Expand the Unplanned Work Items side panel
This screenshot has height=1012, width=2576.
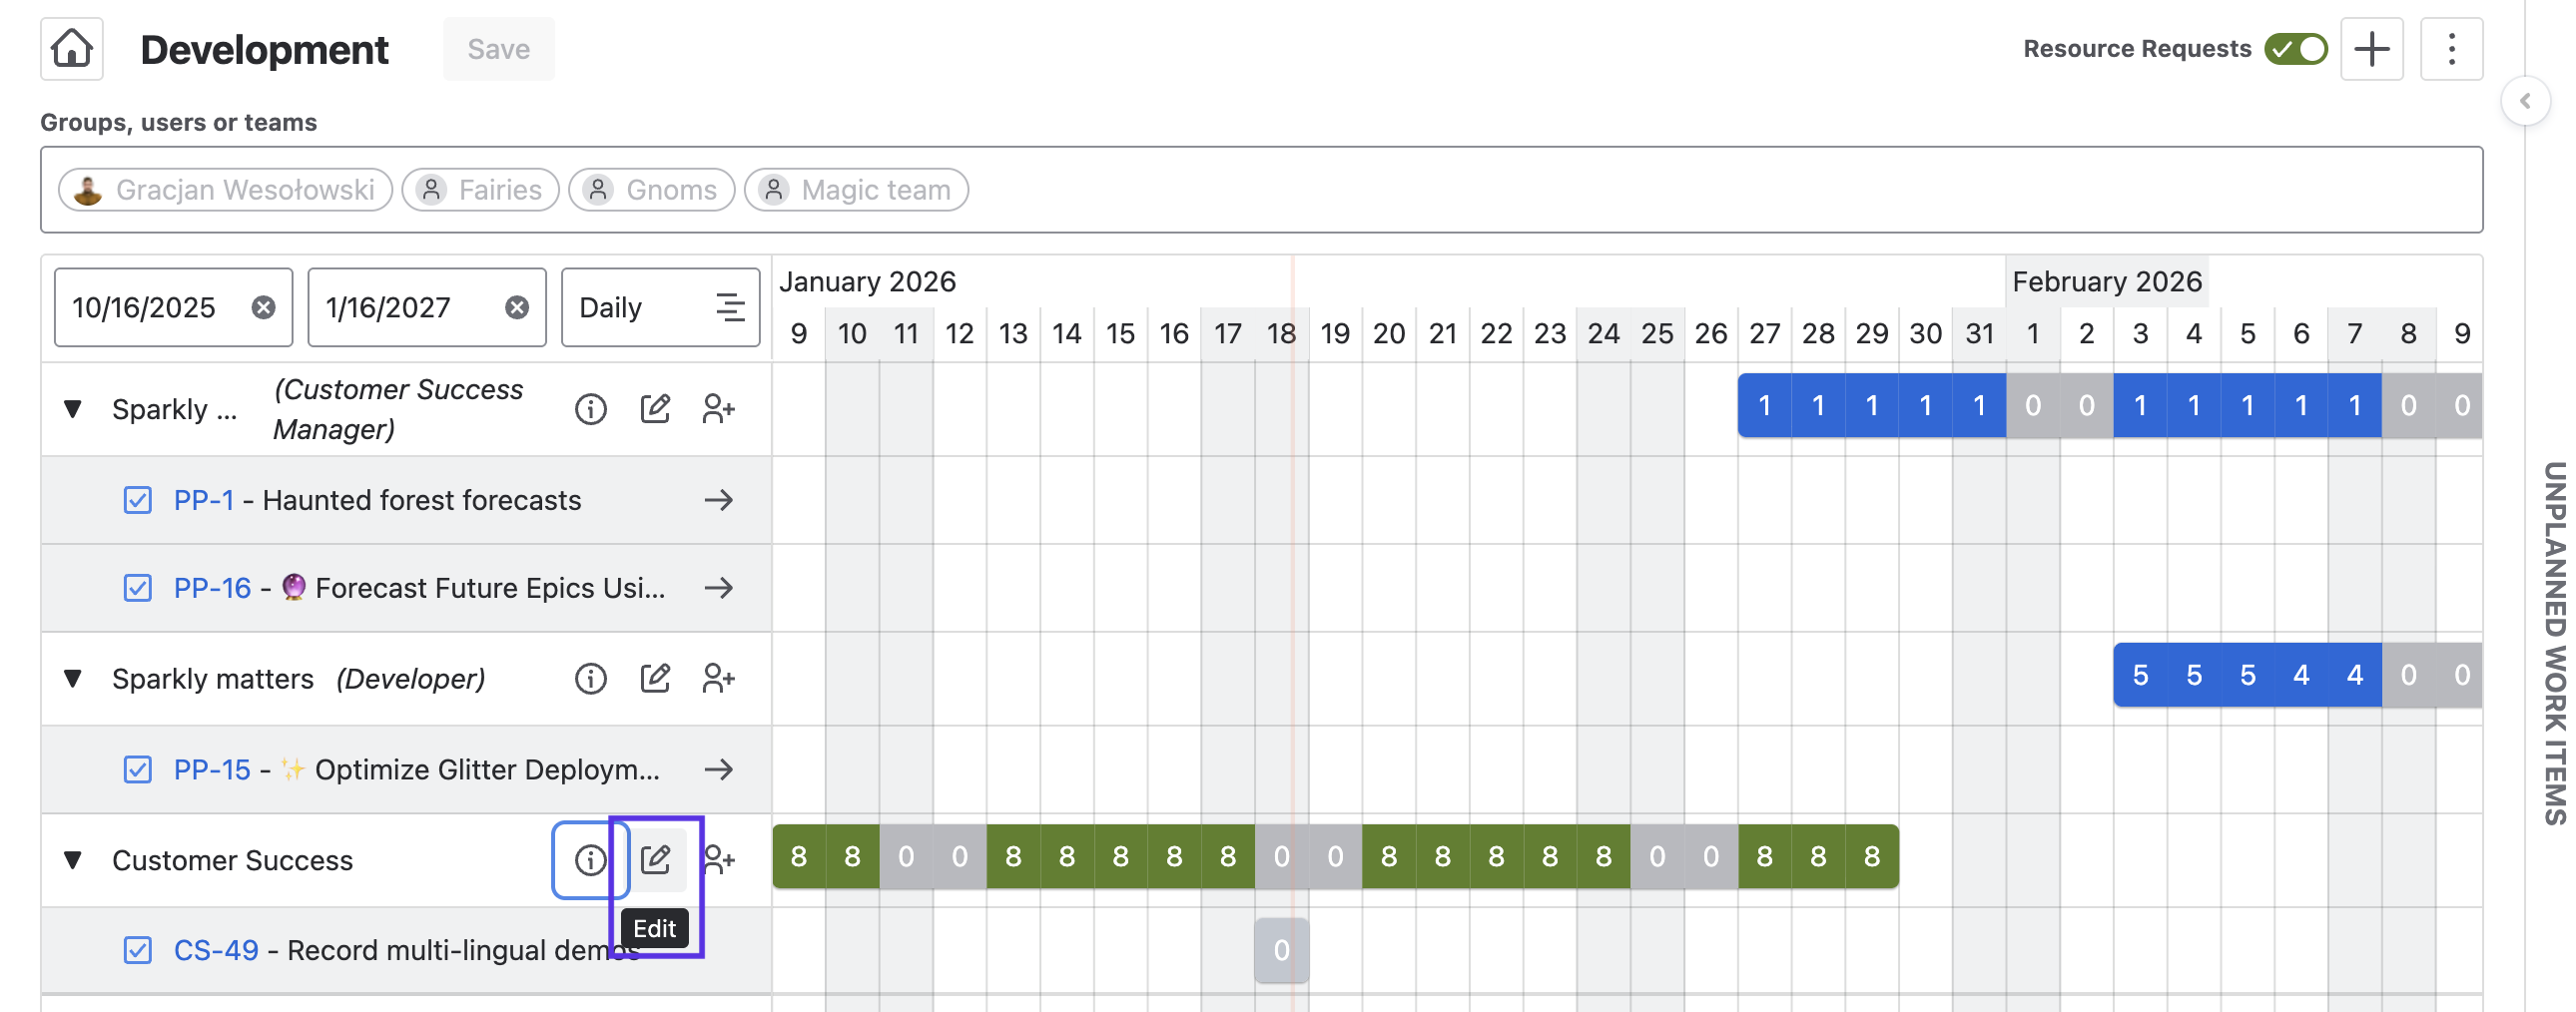[2525, 101]
